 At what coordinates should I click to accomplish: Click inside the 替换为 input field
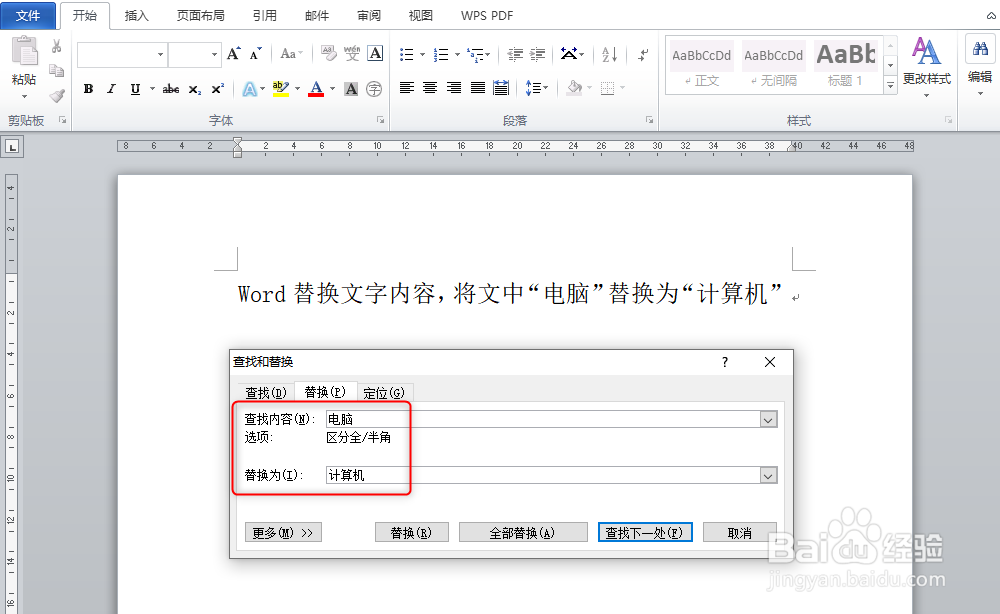click(x=500, y=475)
